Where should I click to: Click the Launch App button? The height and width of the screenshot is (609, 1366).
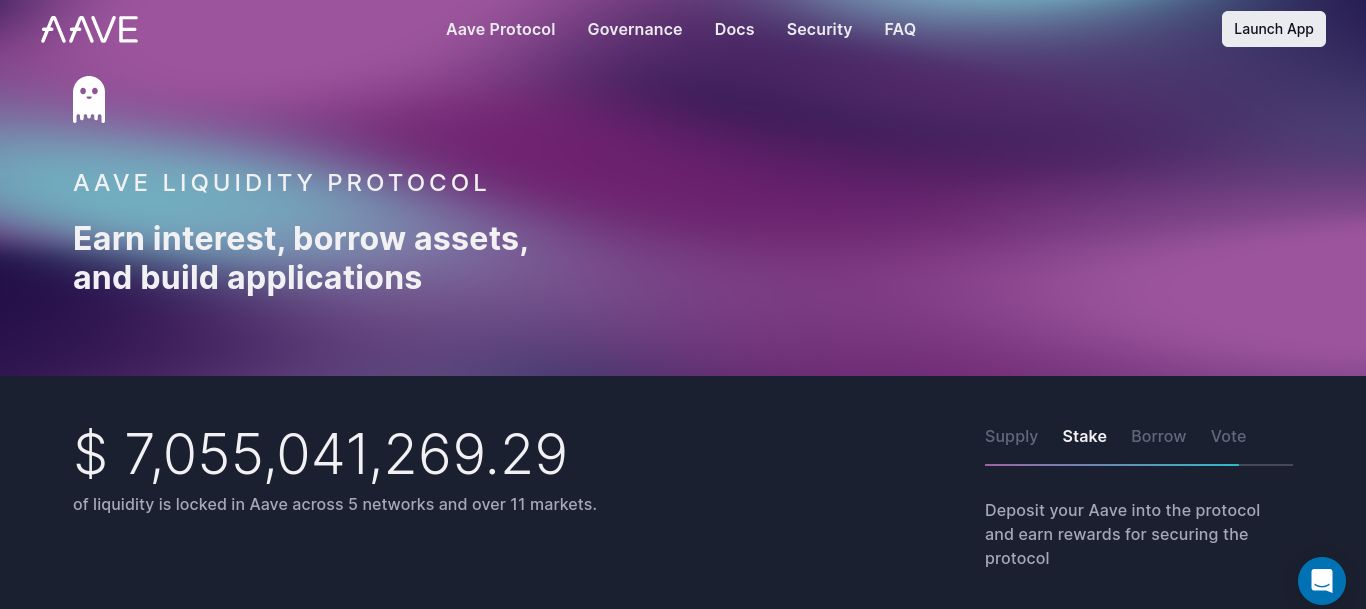click(1273, 29)
